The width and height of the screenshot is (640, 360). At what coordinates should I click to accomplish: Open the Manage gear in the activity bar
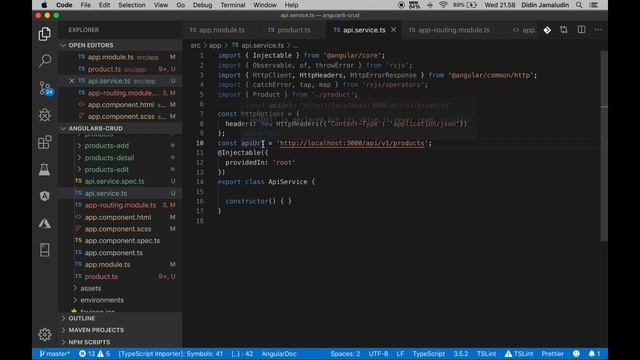[44, 335]
